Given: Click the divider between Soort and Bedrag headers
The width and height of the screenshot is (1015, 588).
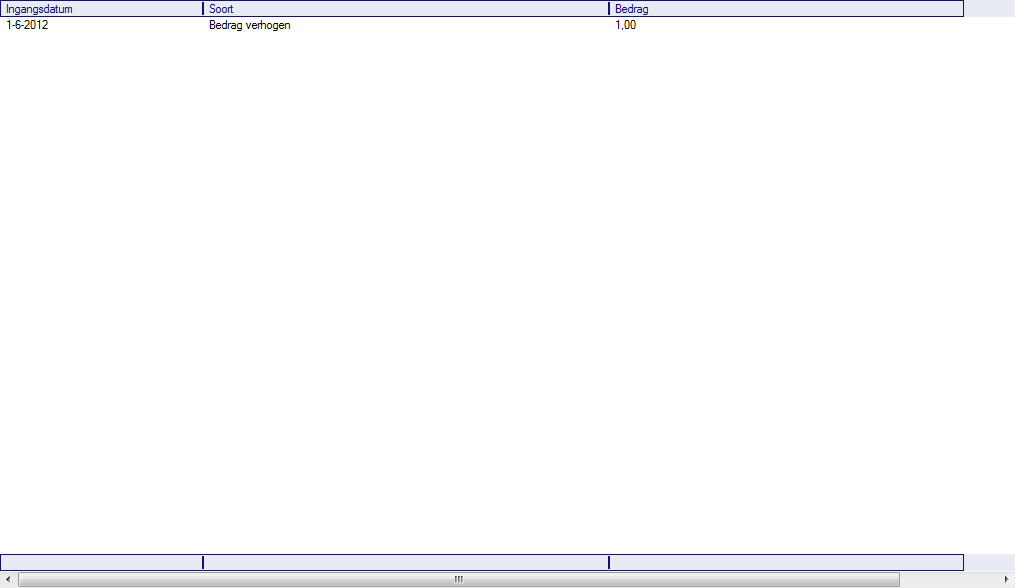Looking at the screenshot, I should pyautogui.click(x=609, y=9).
